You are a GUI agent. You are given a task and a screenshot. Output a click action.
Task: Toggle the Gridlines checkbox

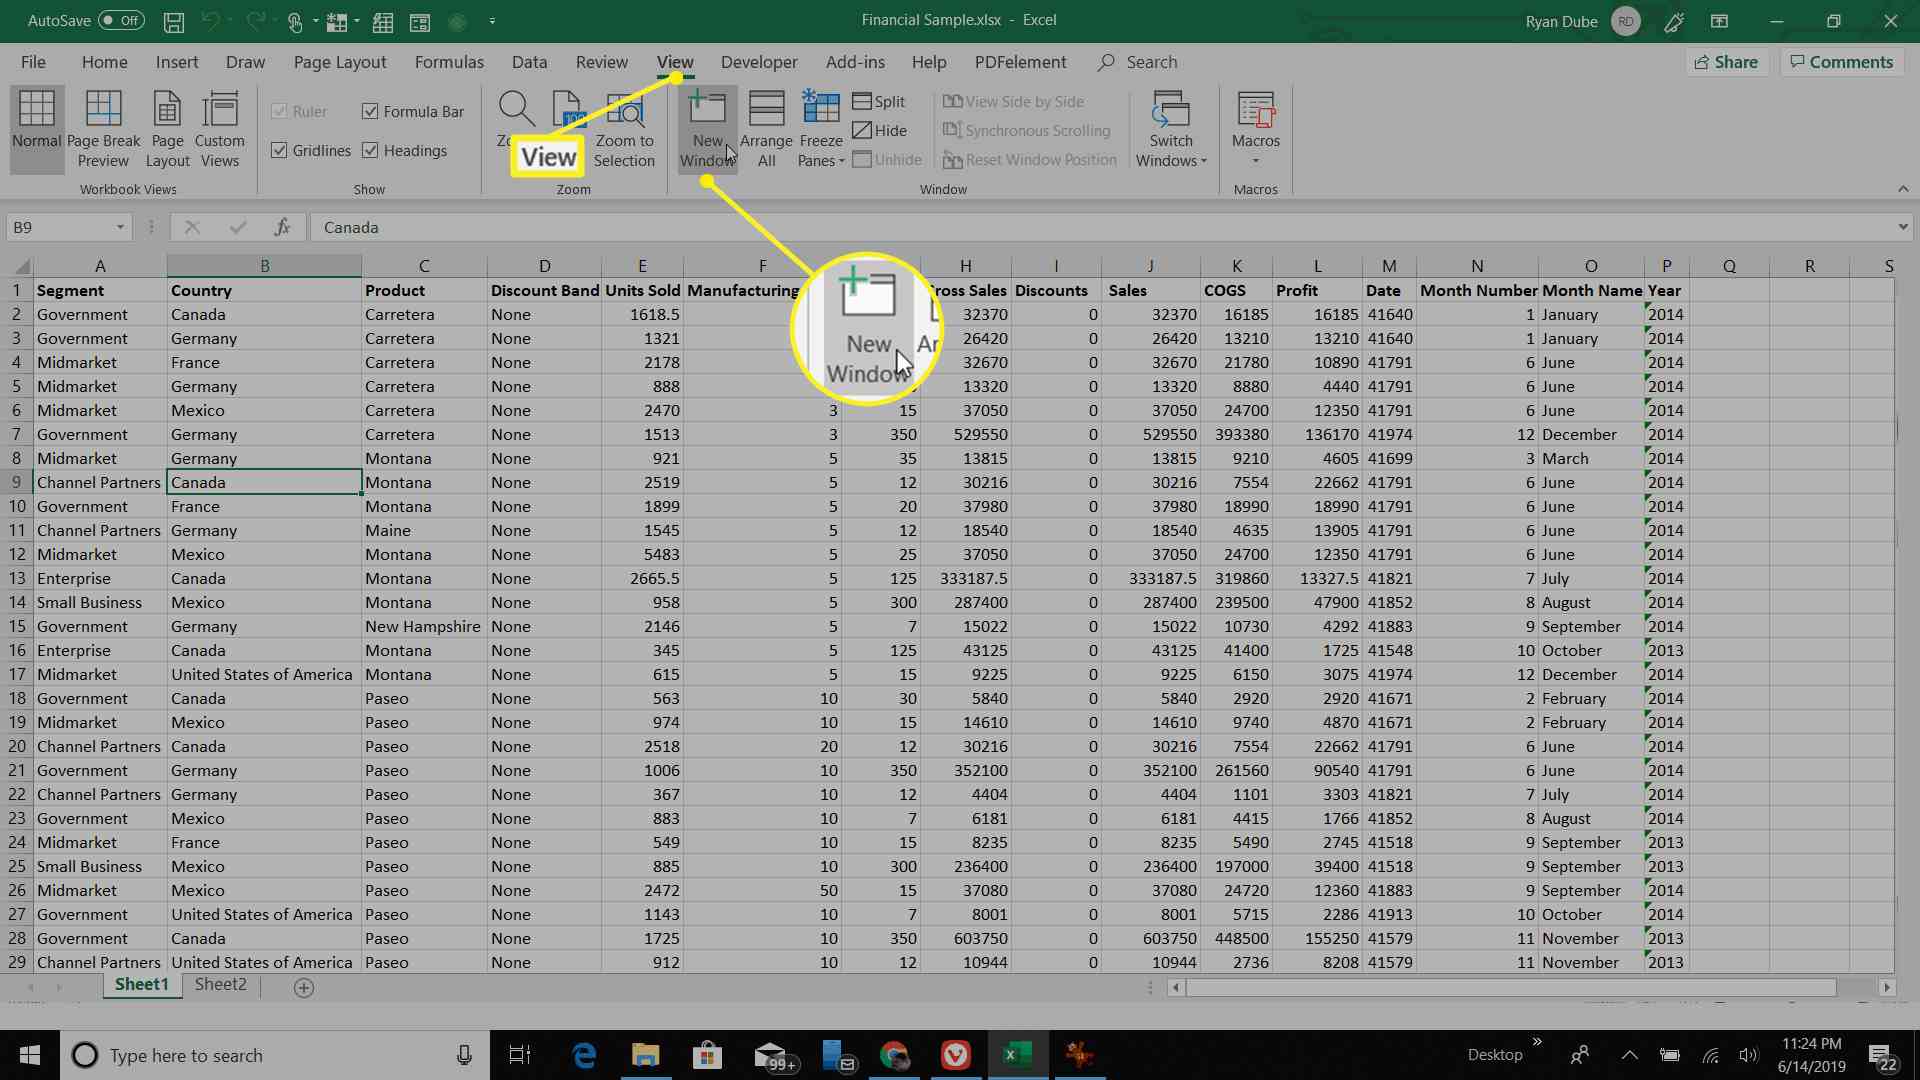[280, 149]
